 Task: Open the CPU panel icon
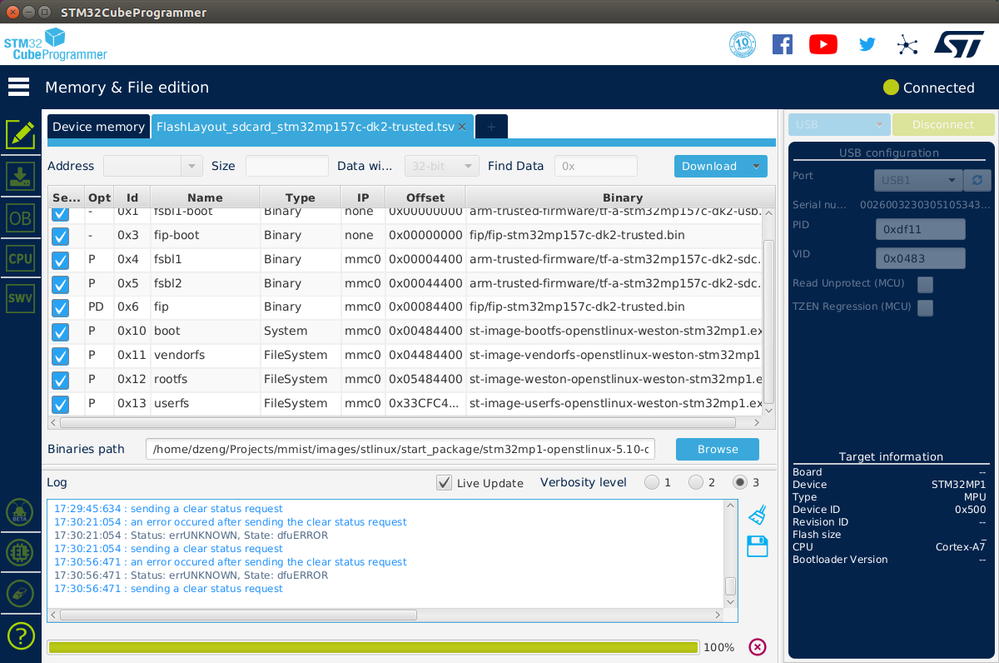(20, 259)
